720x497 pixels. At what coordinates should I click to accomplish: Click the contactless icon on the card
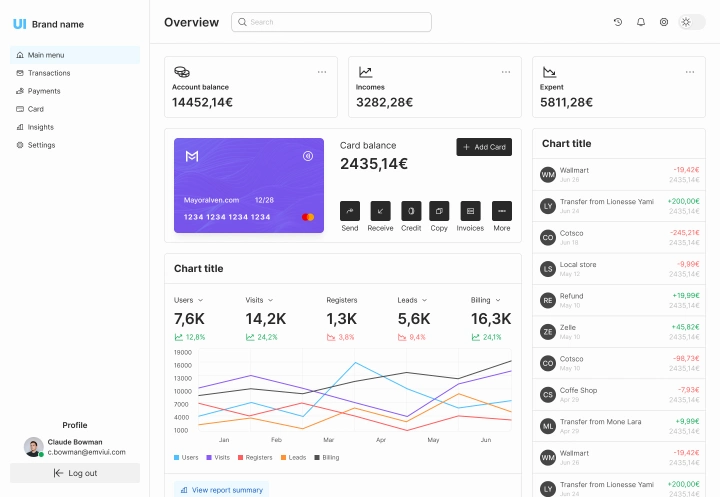click(x=308, y=156)
